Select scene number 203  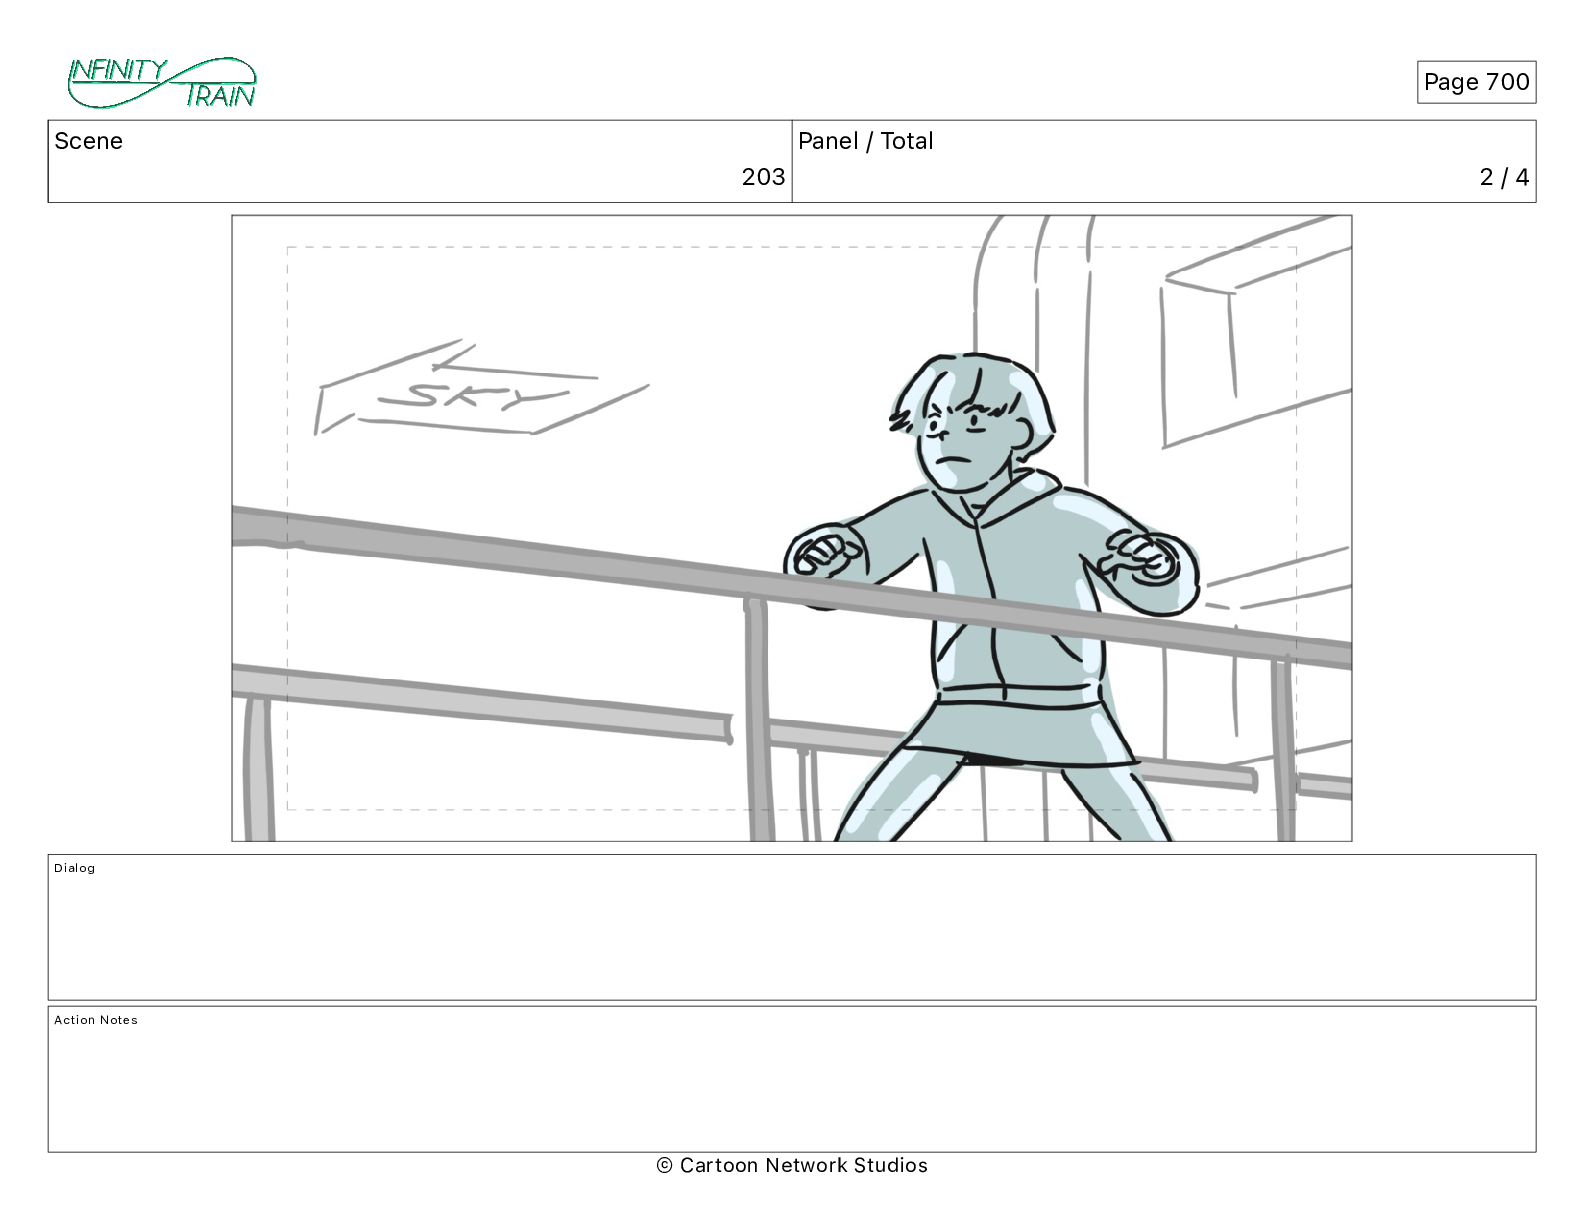pos(763,177)
